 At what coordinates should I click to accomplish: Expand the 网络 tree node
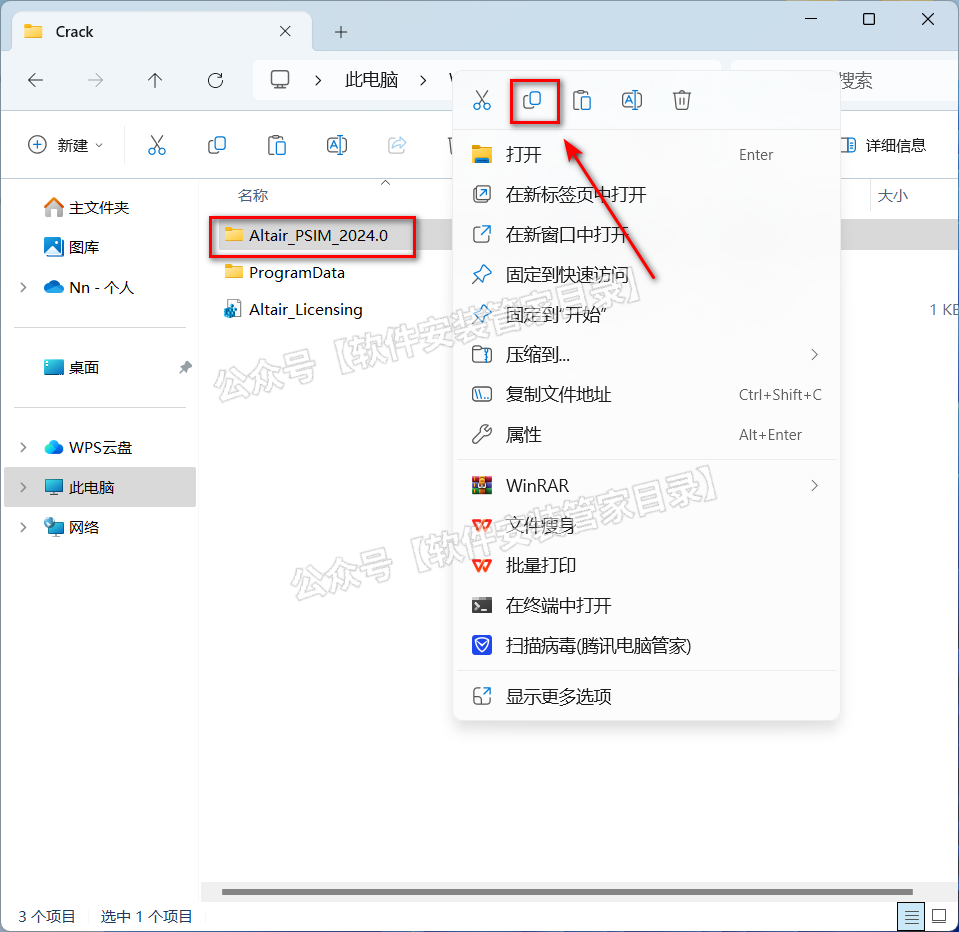click(23, 527)
